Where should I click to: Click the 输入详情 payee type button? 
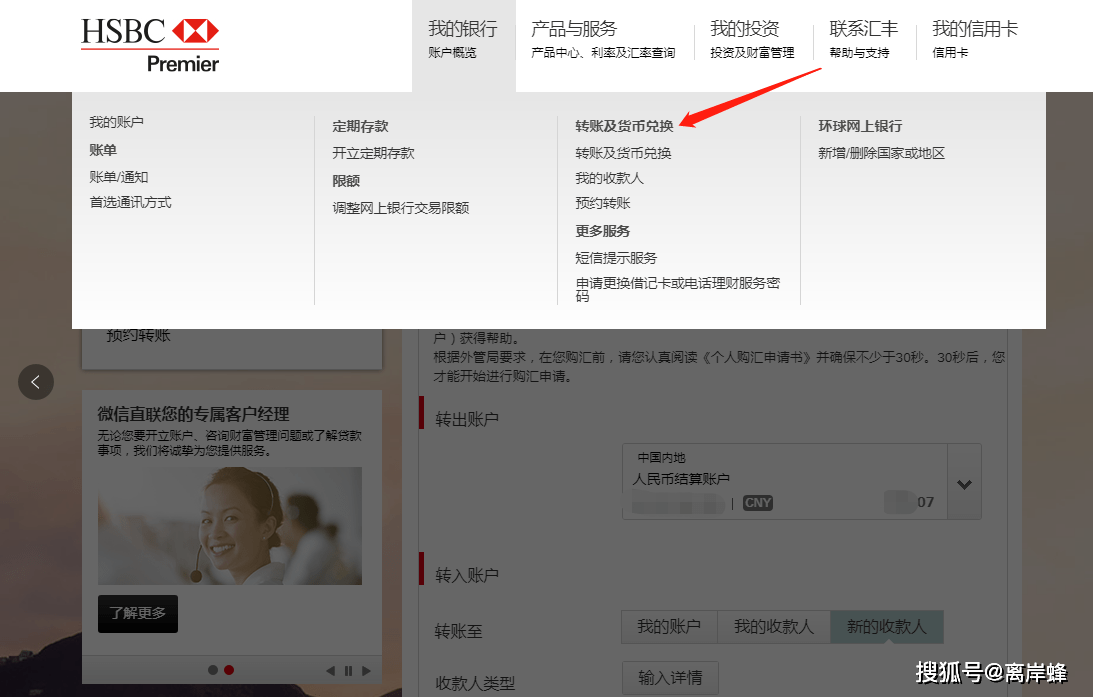pos(670,677)
